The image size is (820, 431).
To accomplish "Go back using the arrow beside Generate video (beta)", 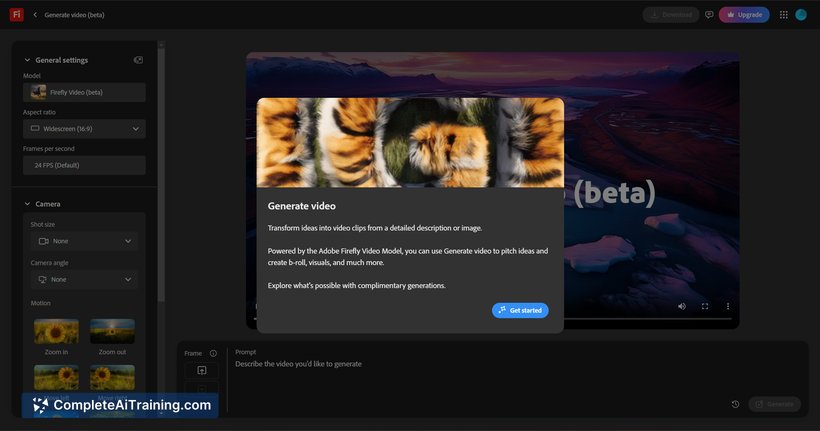I will (x=35, y=15).
